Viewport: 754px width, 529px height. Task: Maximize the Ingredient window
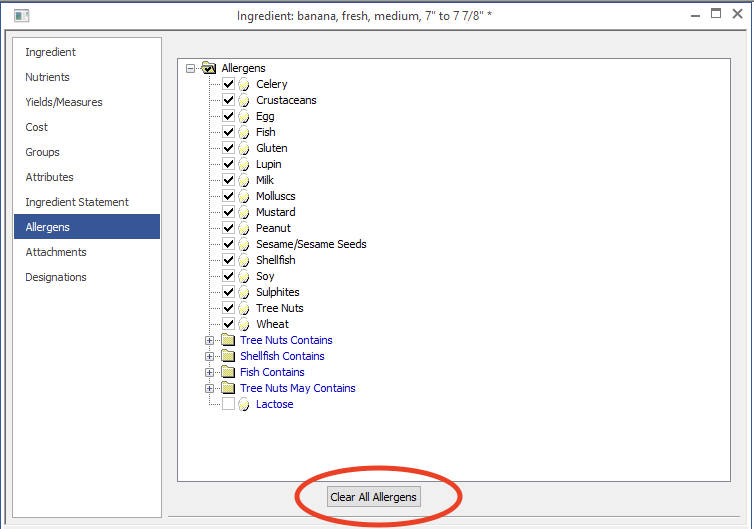(x=716, y=14)
